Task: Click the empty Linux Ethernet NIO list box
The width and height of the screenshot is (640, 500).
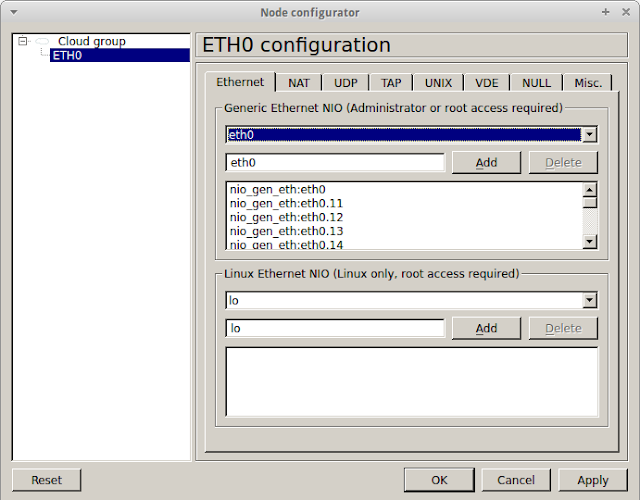Action: (x=412, y=382)
